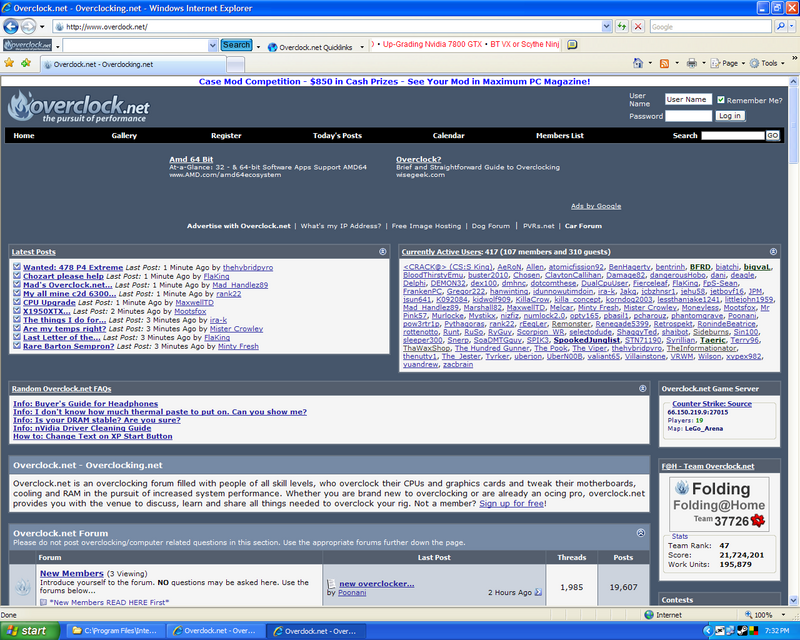Click the Google search input box
800x640 pixels.
pos(710,27)
